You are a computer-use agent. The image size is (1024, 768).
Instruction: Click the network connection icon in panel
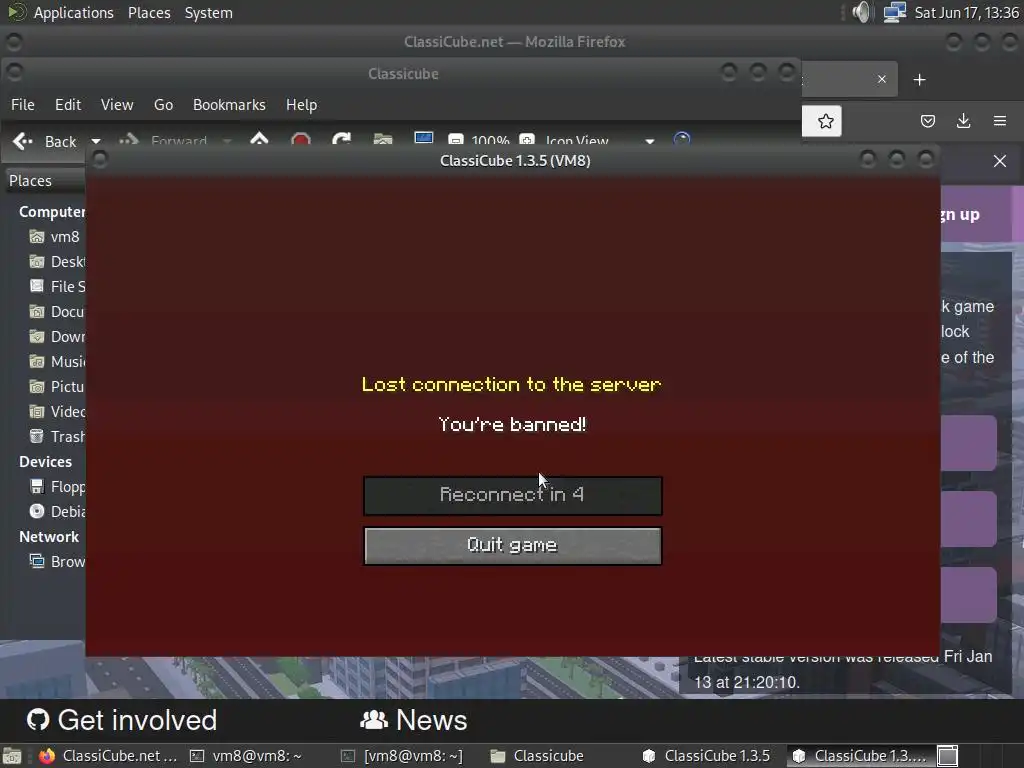pos(894,12)
